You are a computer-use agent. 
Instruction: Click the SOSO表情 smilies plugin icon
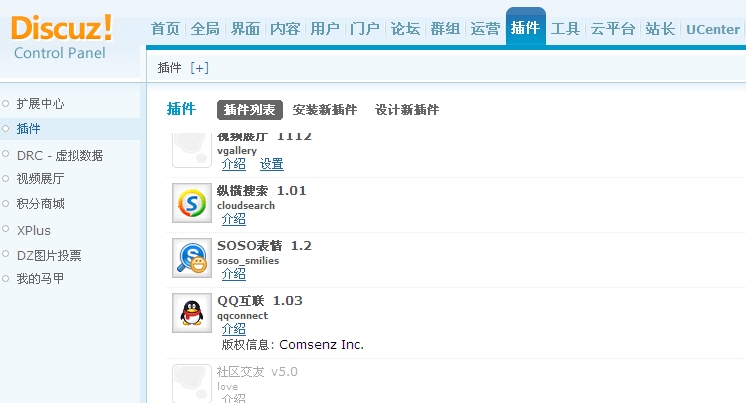tap(192, 258)
